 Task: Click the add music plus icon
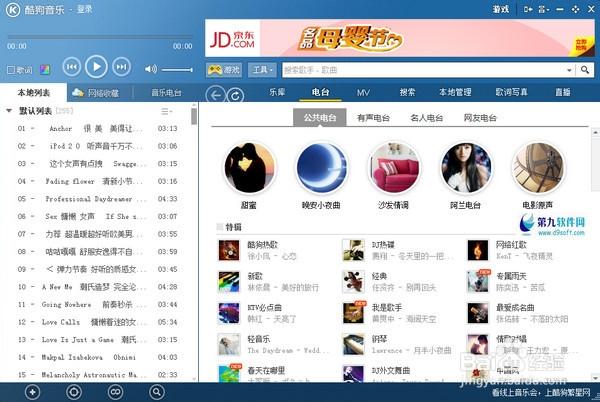click(33, 392)
